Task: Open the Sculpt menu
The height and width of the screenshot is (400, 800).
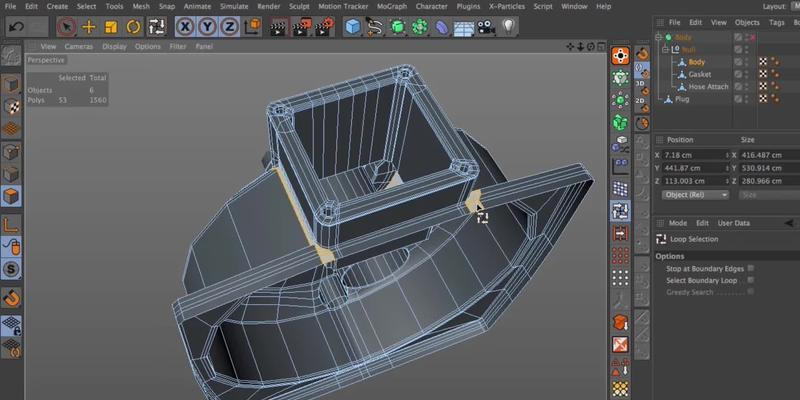Action: click(x=299, y=7)
